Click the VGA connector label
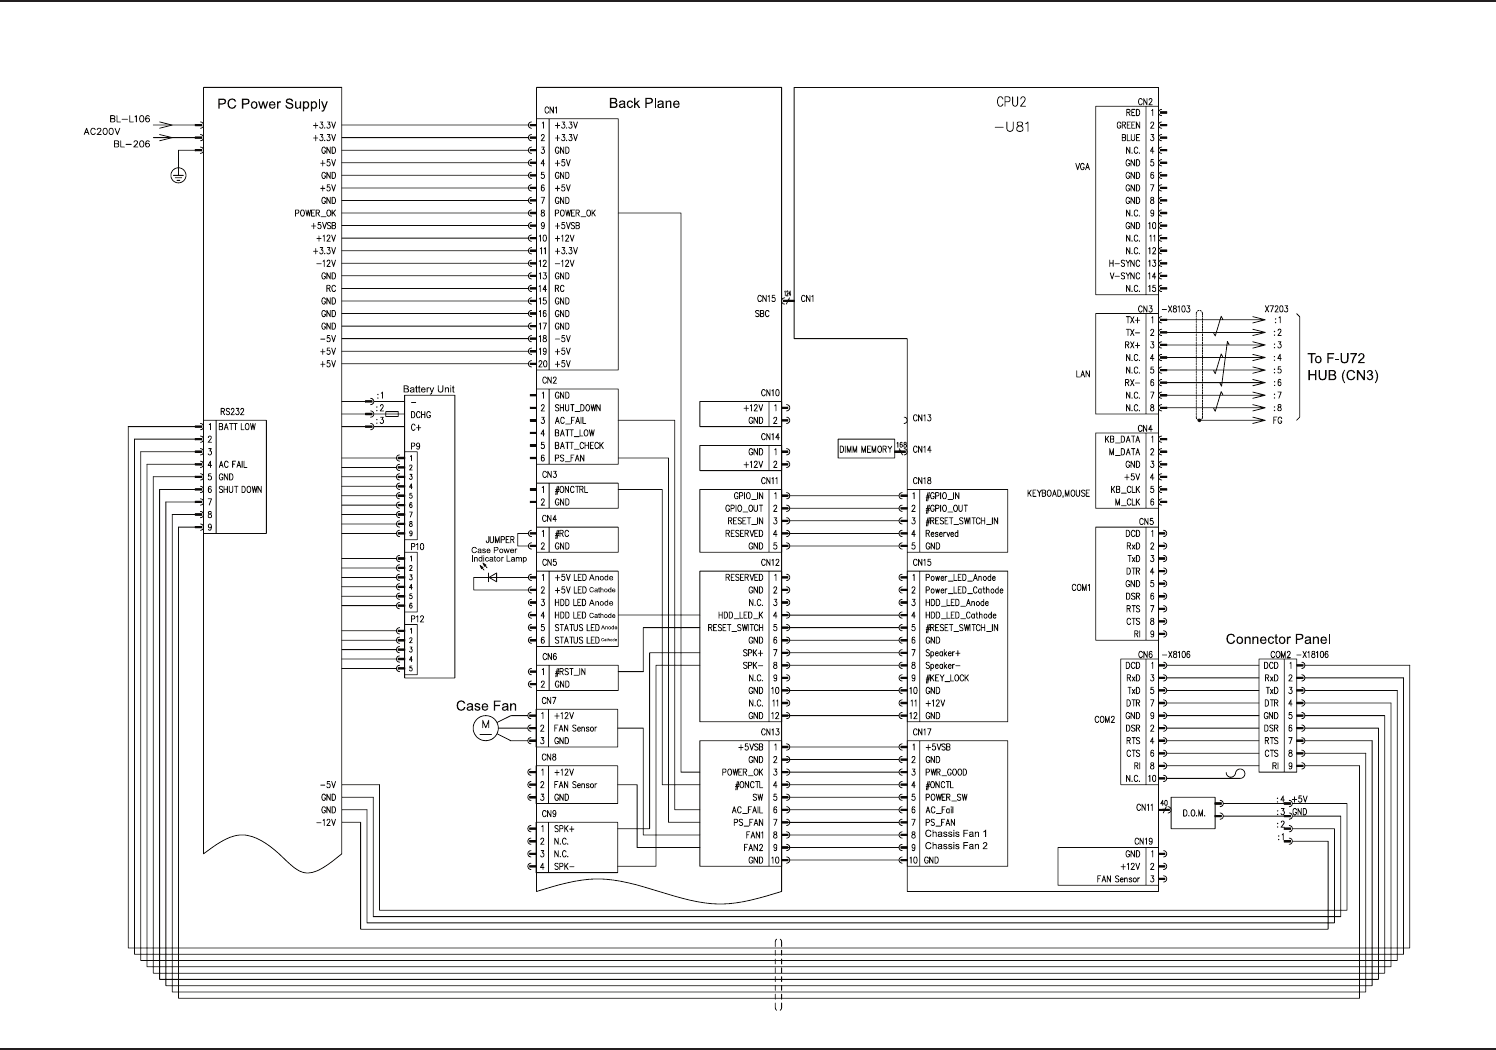1496x1050 pixels. point(1082,169)
